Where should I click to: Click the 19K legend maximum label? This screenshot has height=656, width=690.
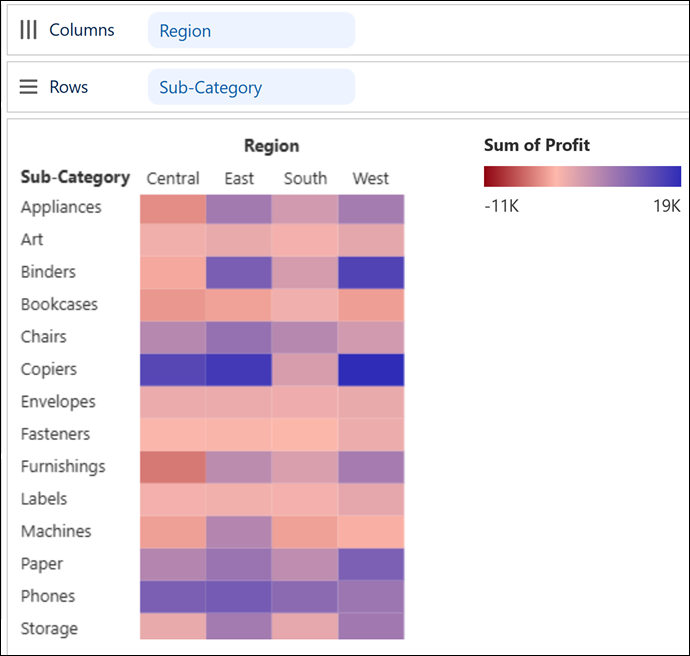pos(667,205)
